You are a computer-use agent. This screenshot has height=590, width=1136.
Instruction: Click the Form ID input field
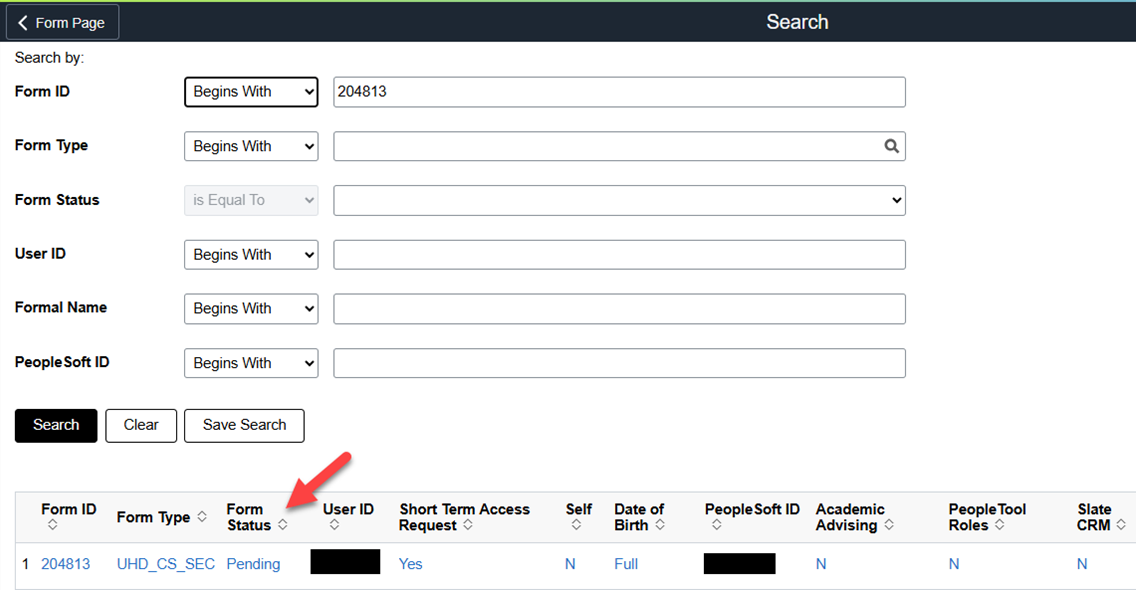click(x=619, y=92)
